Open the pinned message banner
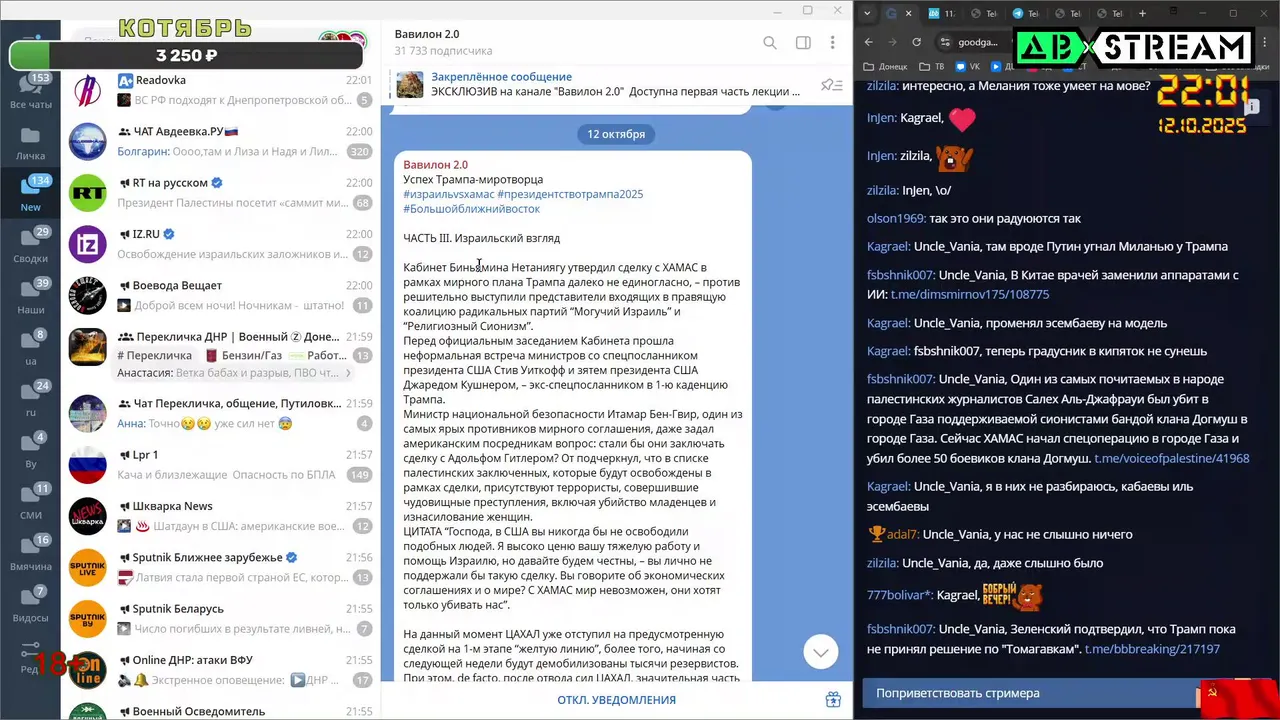The height and width of the screenshot is (720, 1280). point(615,84)
